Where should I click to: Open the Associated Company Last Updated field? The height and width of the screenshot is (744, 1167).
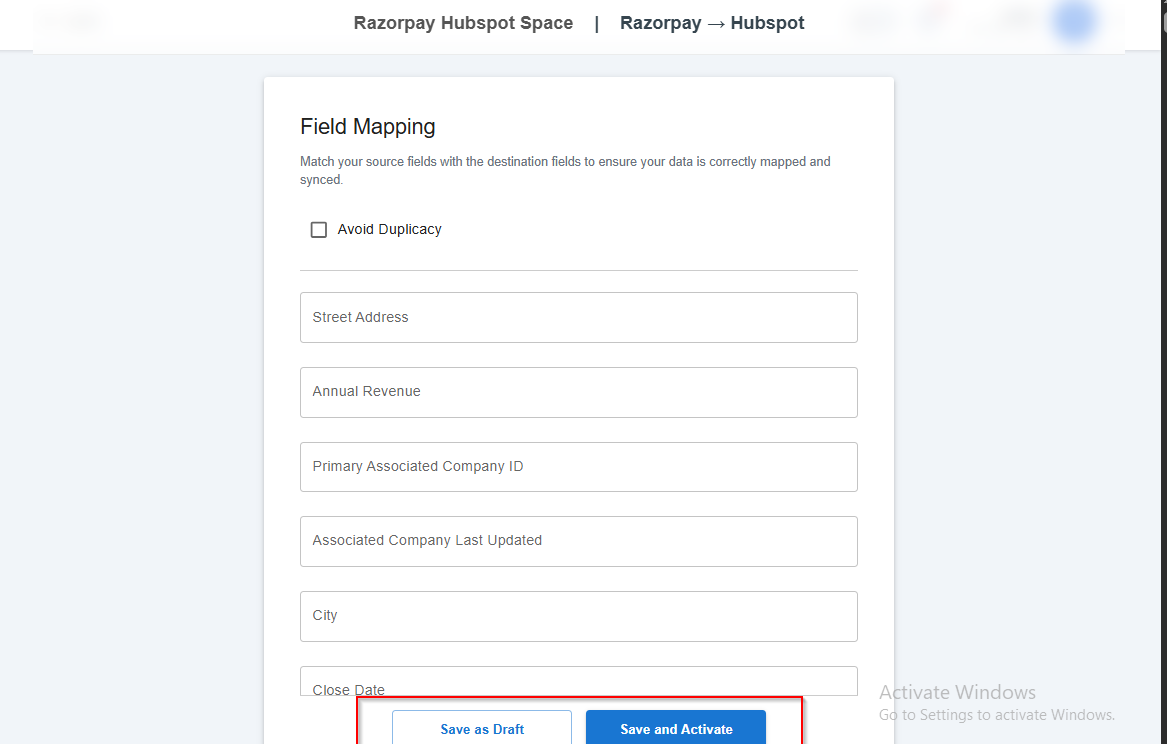578,541
